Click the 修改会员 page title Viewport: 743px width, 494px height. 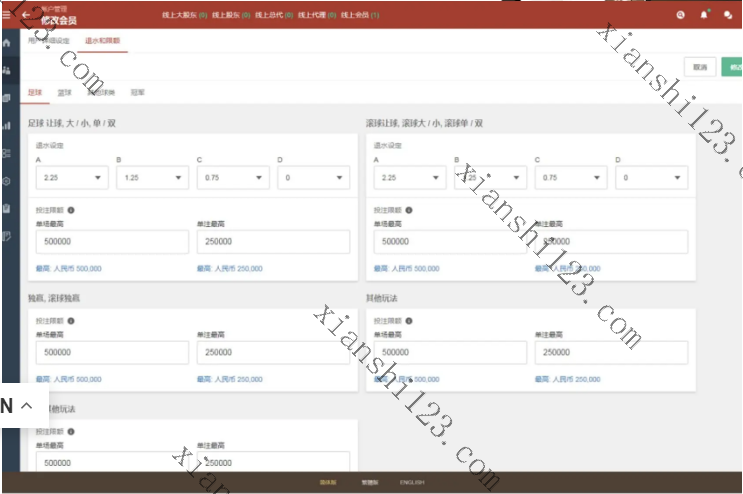tap(59, 20)
